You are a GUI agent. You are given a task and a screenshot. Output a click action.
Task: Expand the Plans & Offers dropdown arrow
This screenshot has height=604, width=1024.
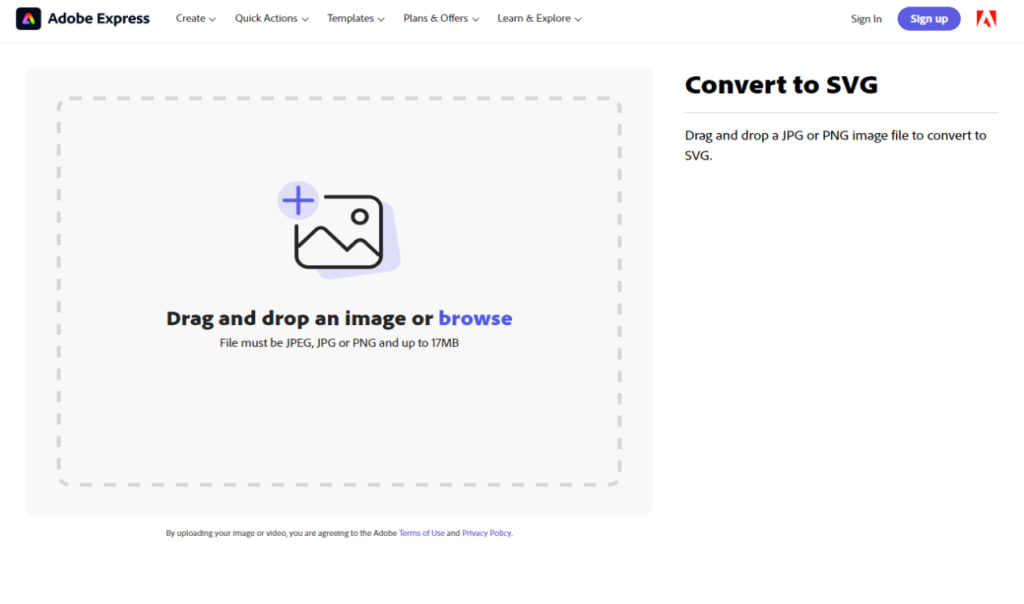476,19
